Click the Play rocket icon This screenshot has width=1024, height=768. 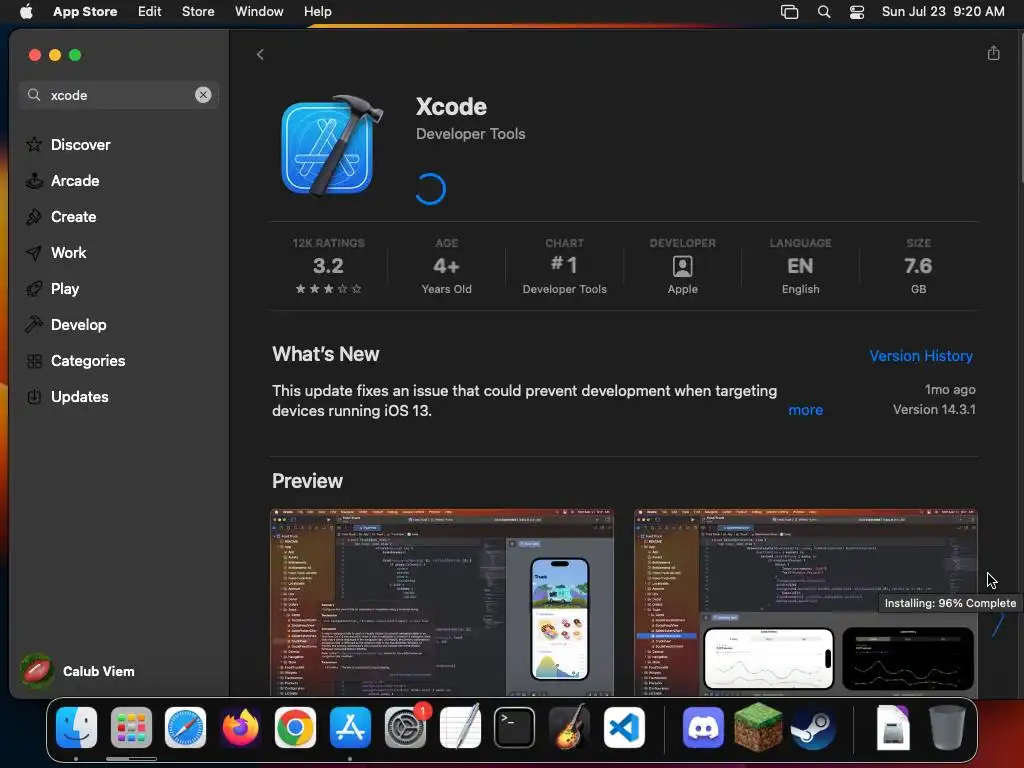pos(34,289)
